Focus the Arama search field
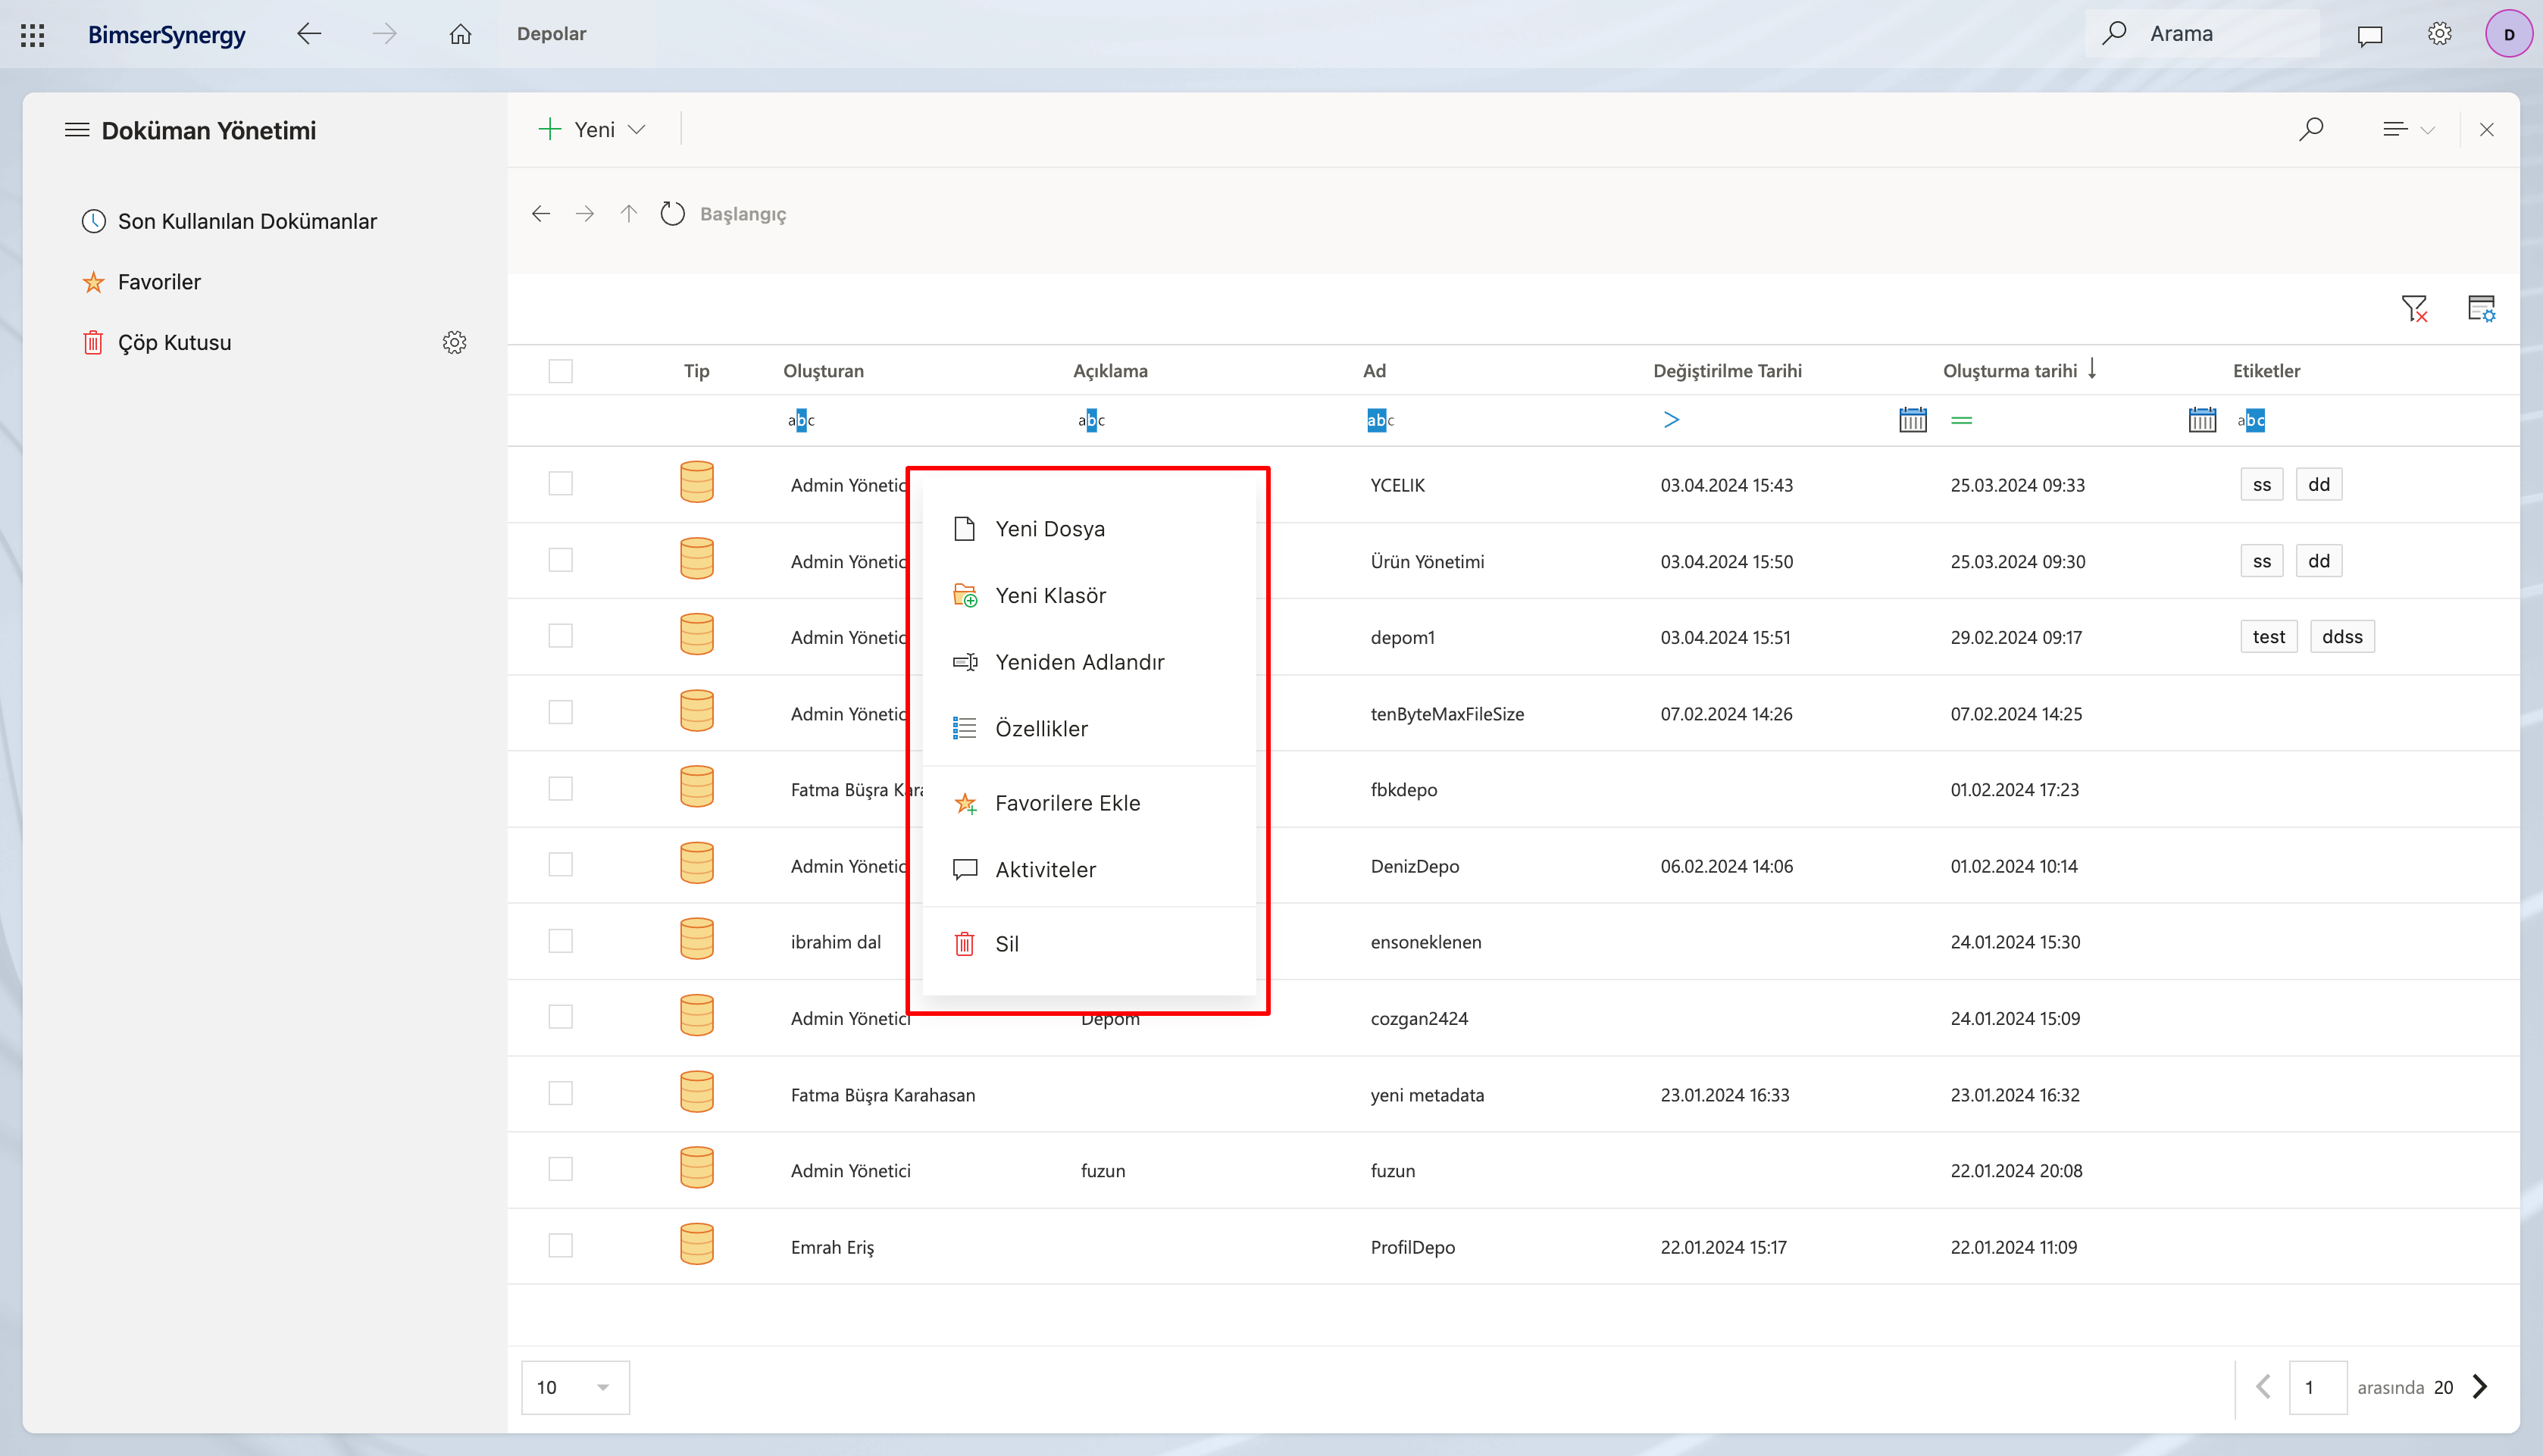Screen dimensions: 2543x1456 (x=2203, y=34)
